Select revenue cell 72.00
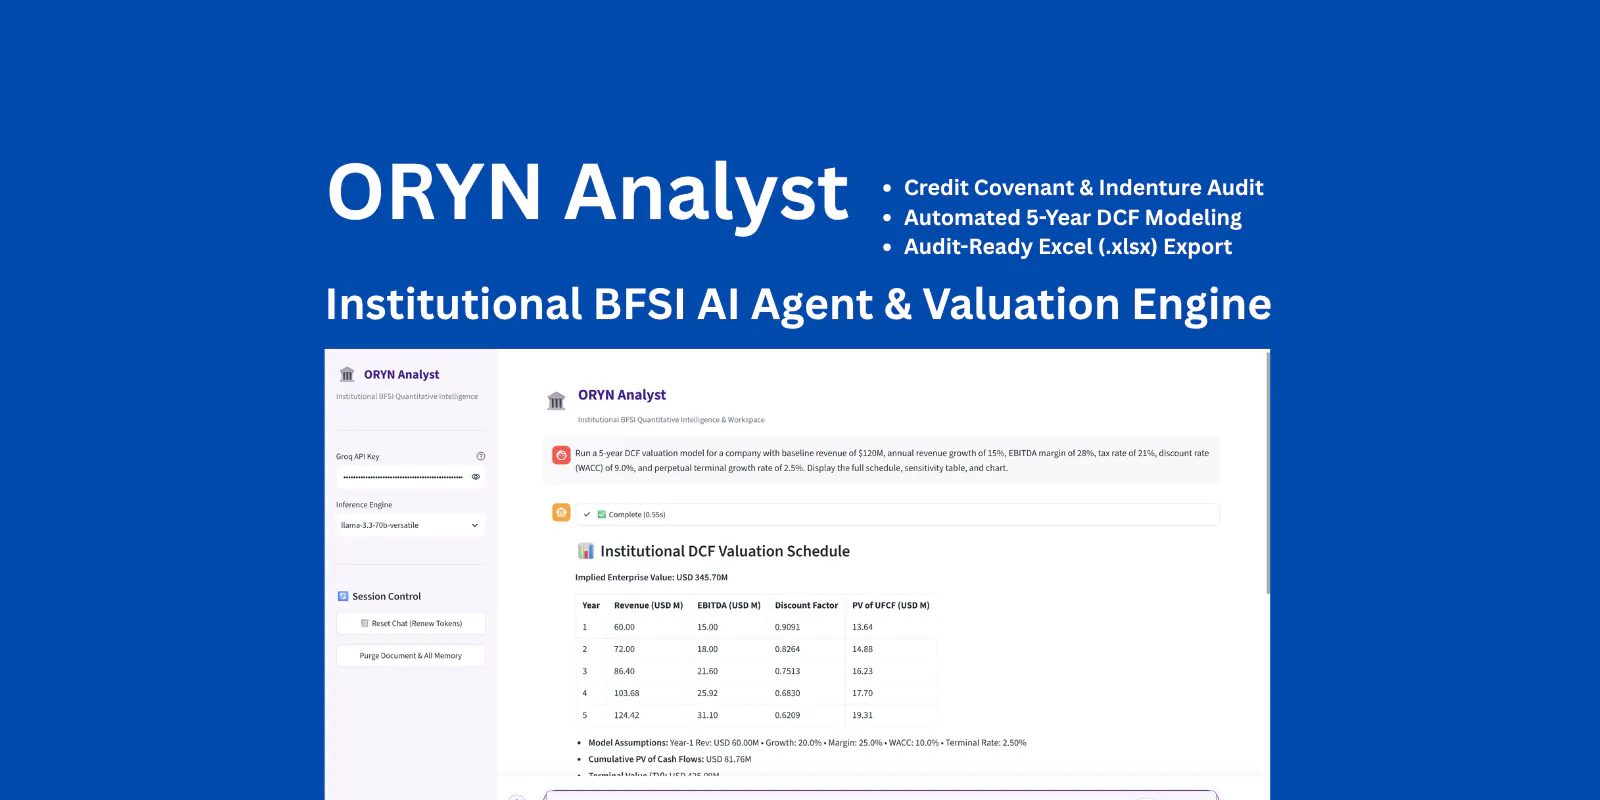Image resolution: width=1600 pixels, height=800 pixels. point(624,649)
